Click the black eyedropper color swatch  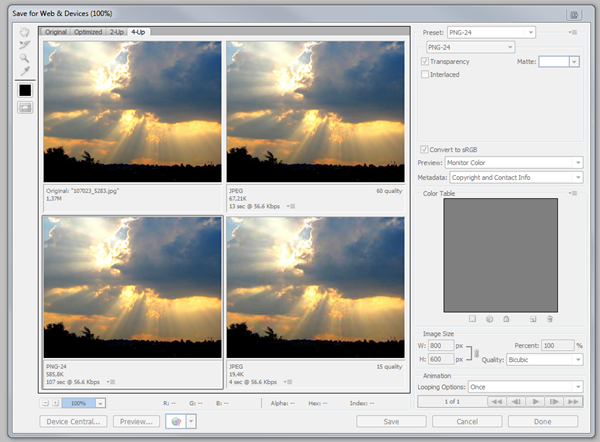[25, 90]
